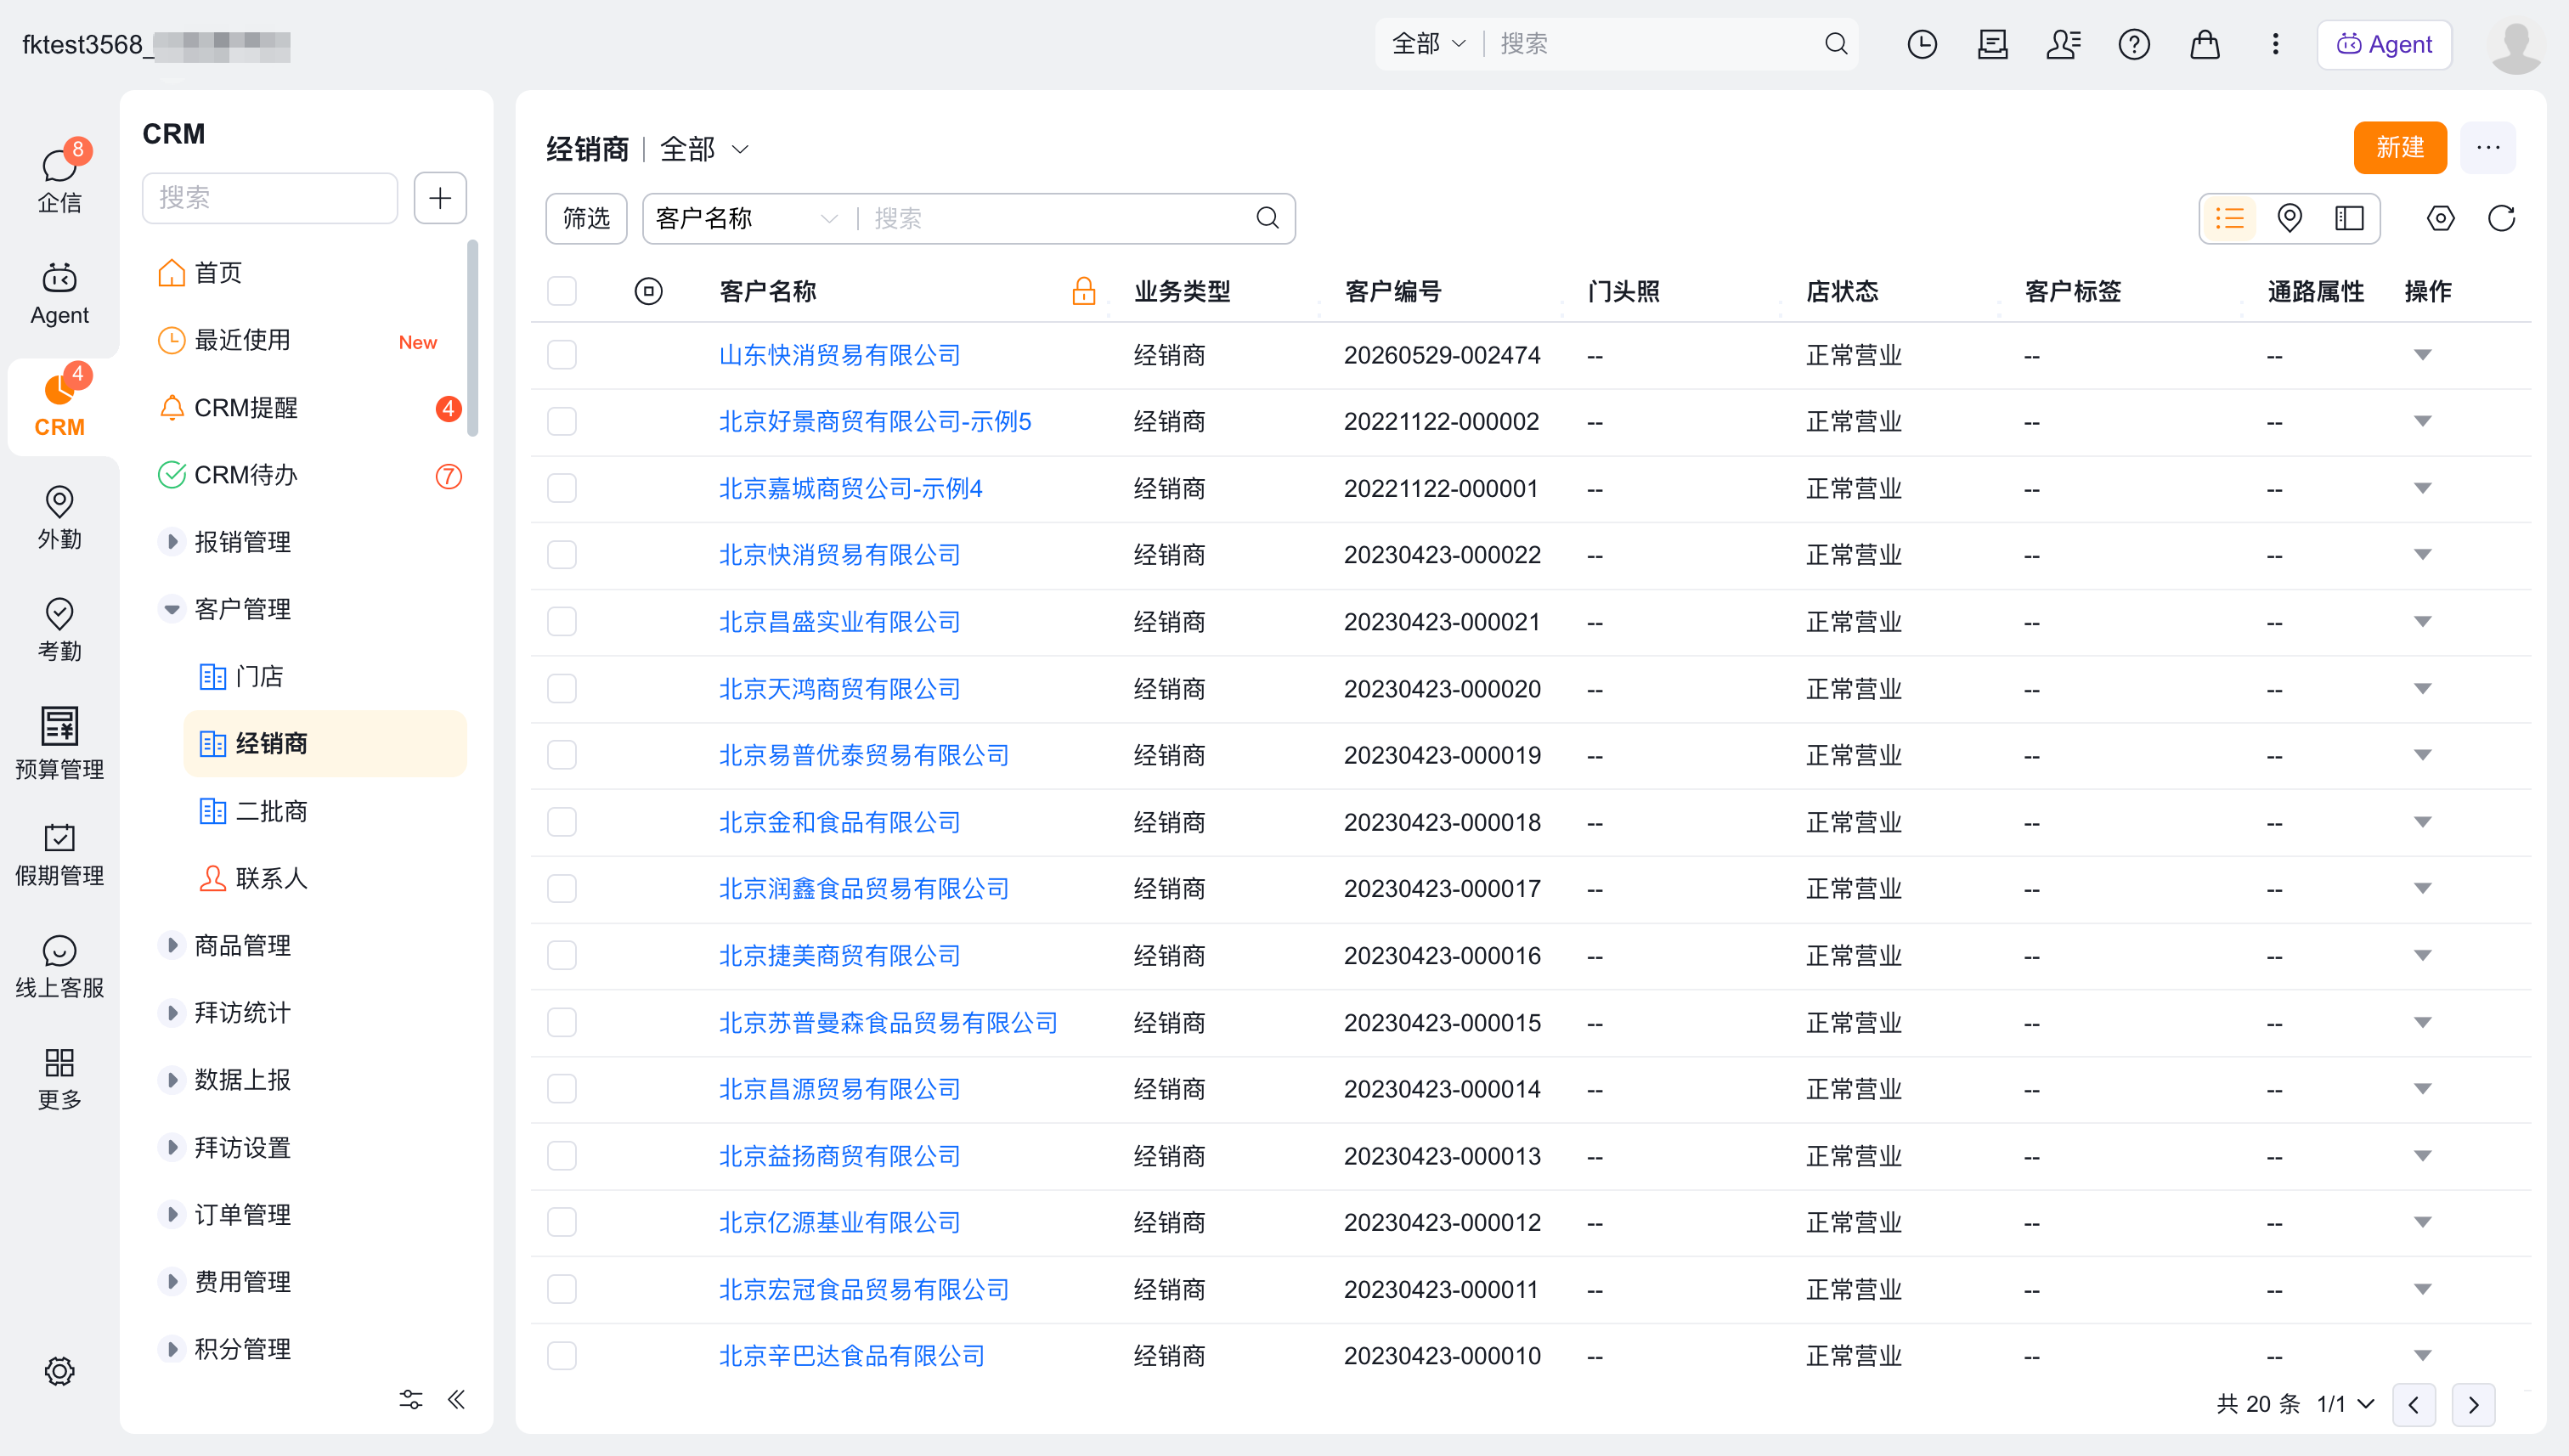Screen dimensions: 2569x1456
Task: Open 更多 apps grid
Action: [x=60, y=1079]
